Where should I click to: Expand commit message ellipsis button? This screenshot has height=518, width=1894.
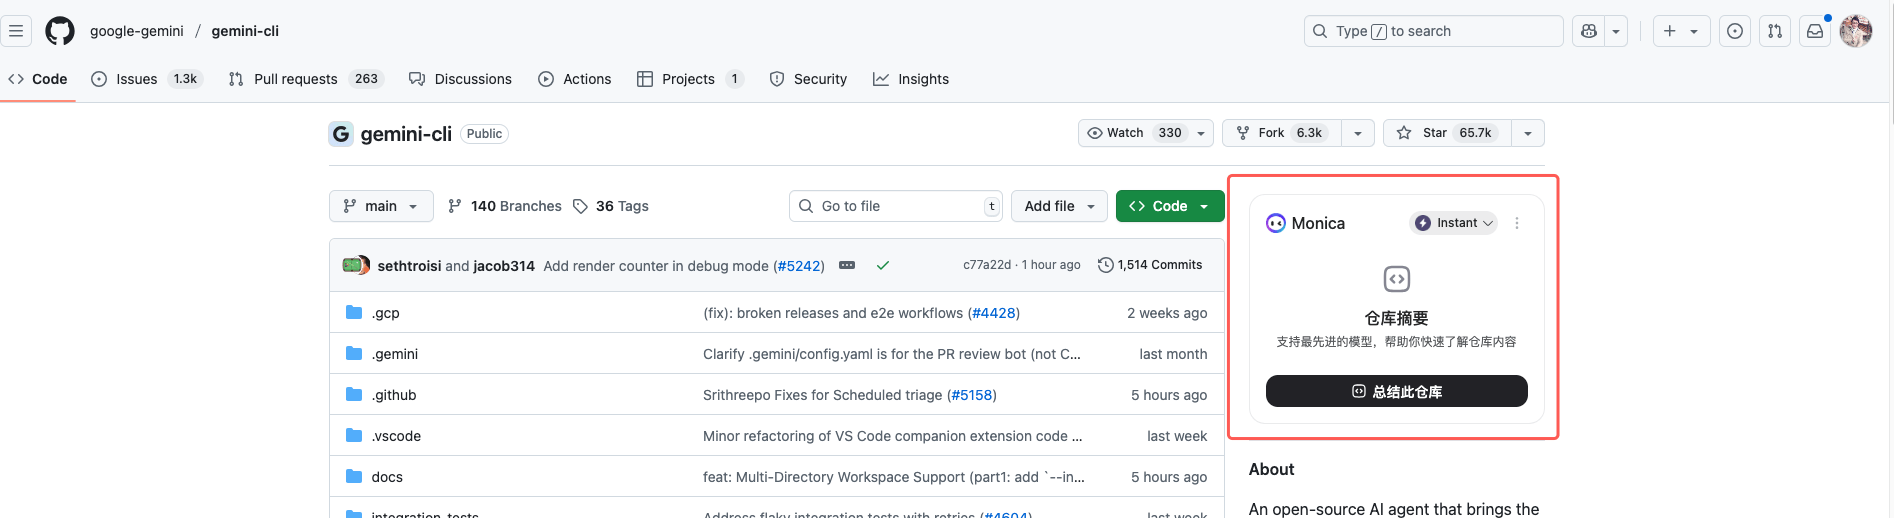click(847, 265)
